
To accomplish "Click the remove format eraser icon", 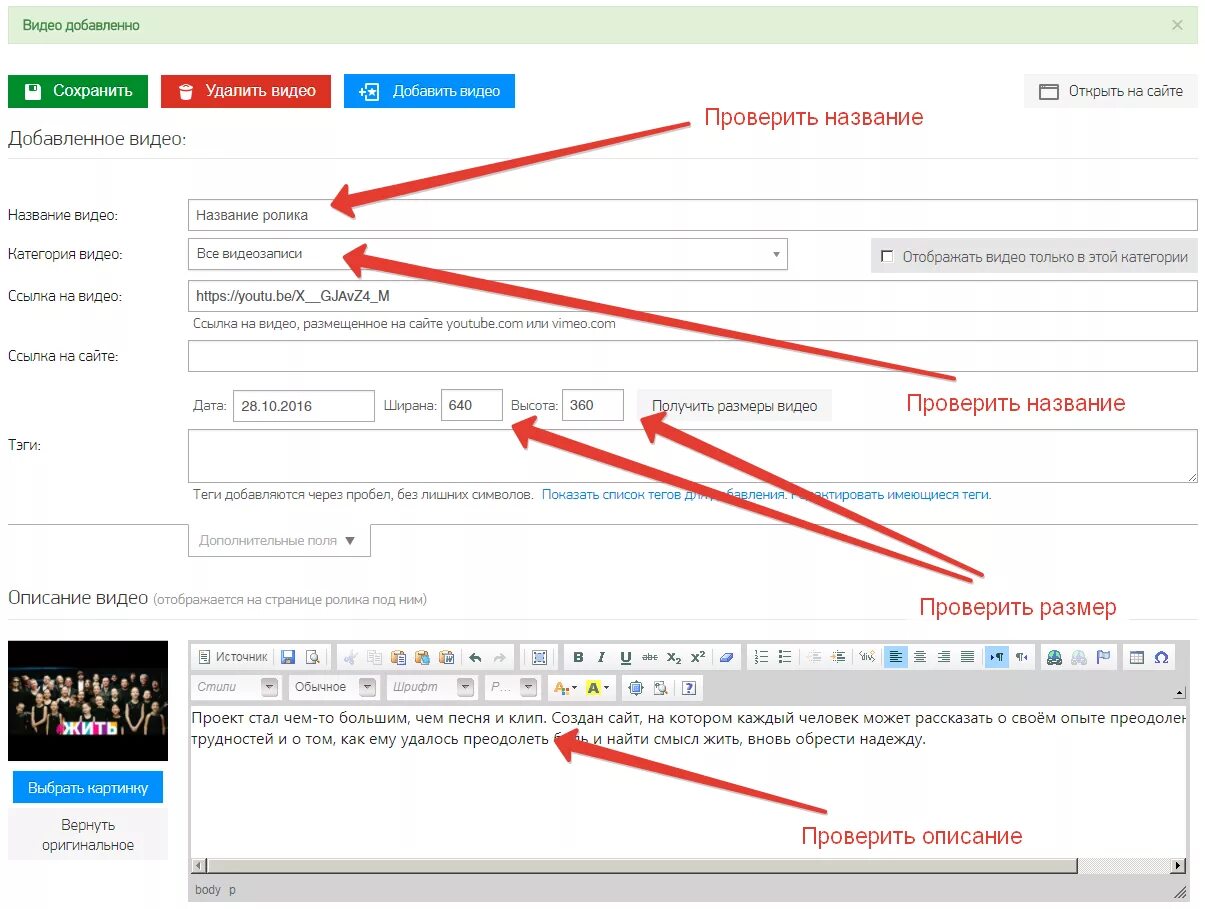I will pyautogui.click(x=727, y=657).
